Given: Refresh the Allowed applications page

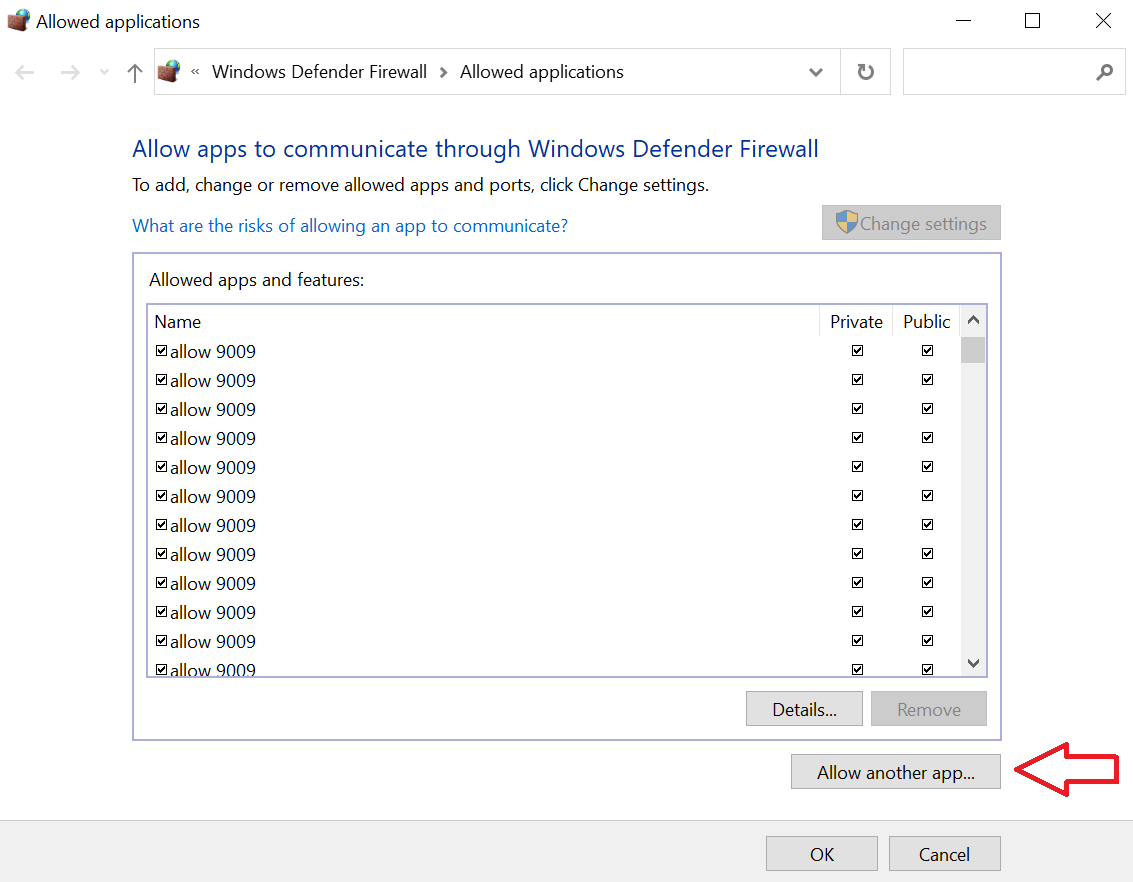Looking at the screenshot, I should click(x=865, y=72).
